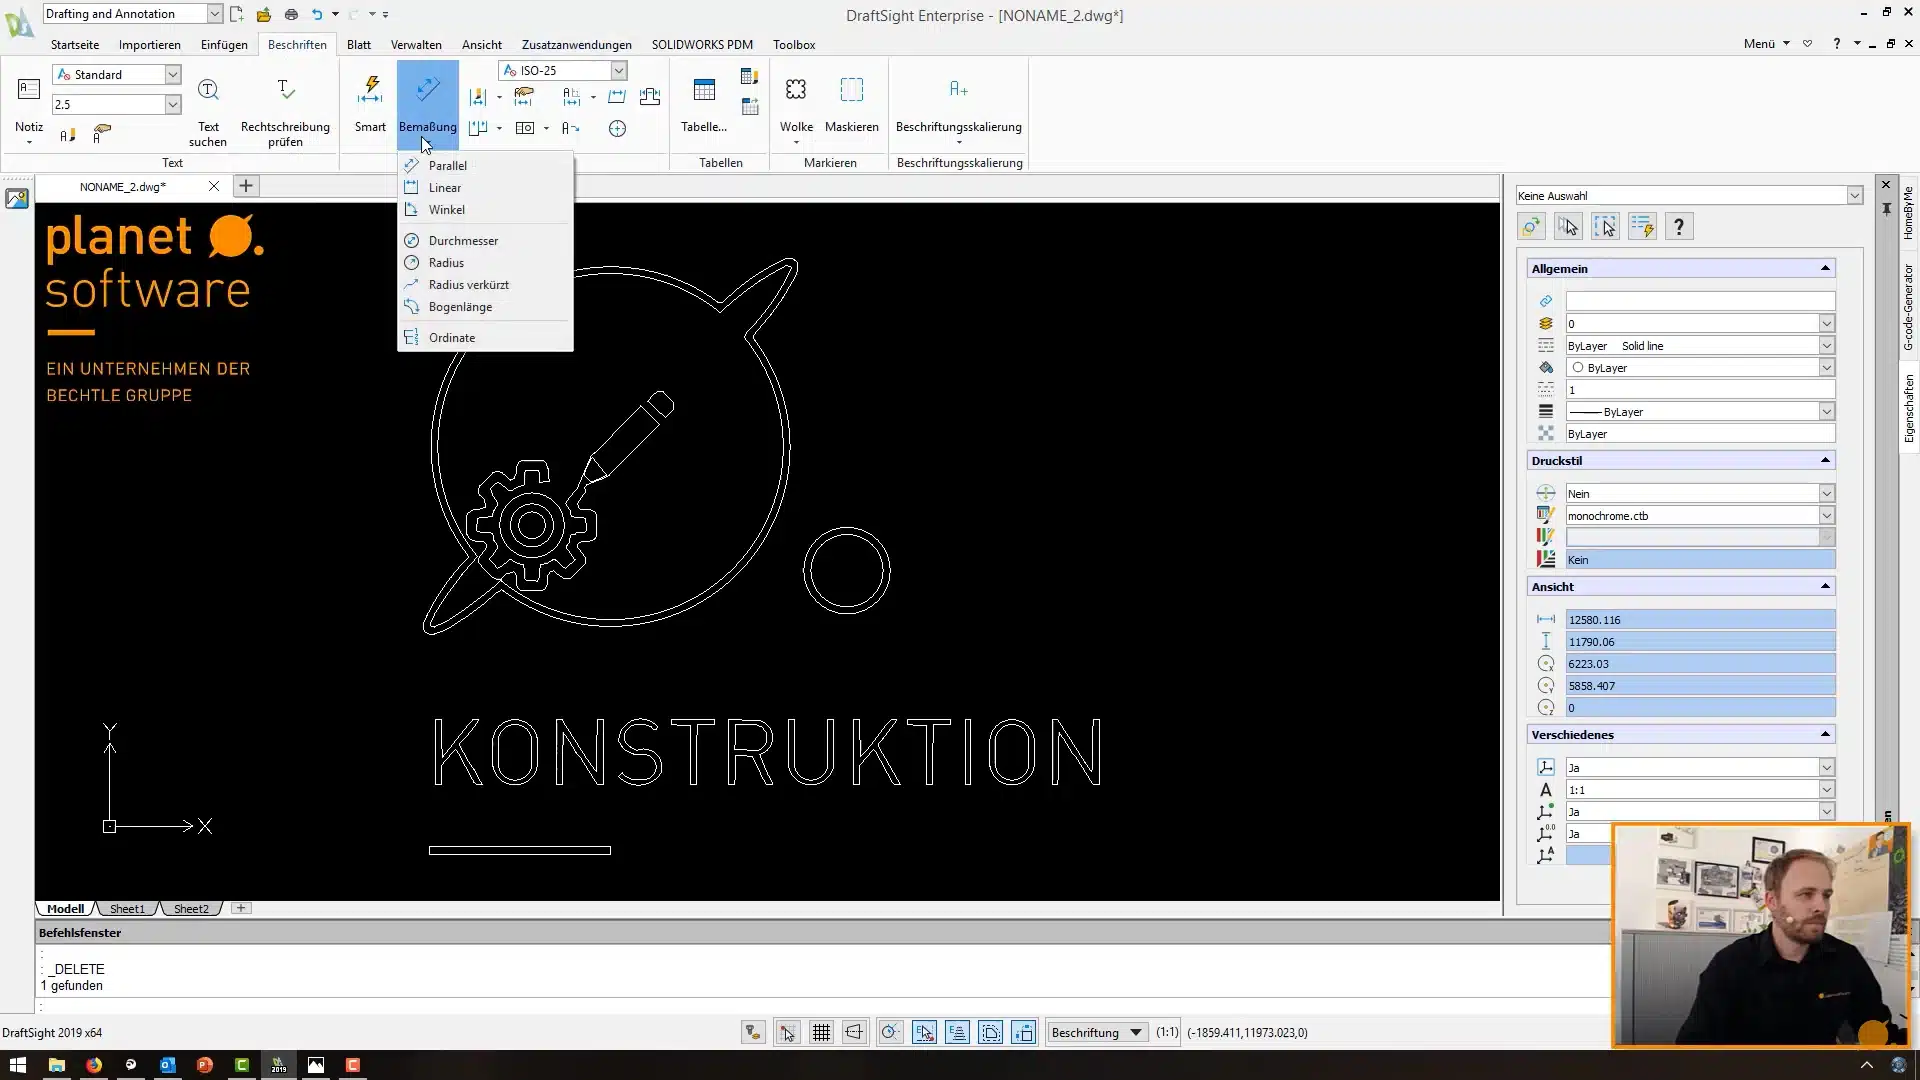The height and width of the screenshot is (1080, 1920).
Task: Open the ISO-25 dimension style dropdown
Action: (x=620, y=70)
